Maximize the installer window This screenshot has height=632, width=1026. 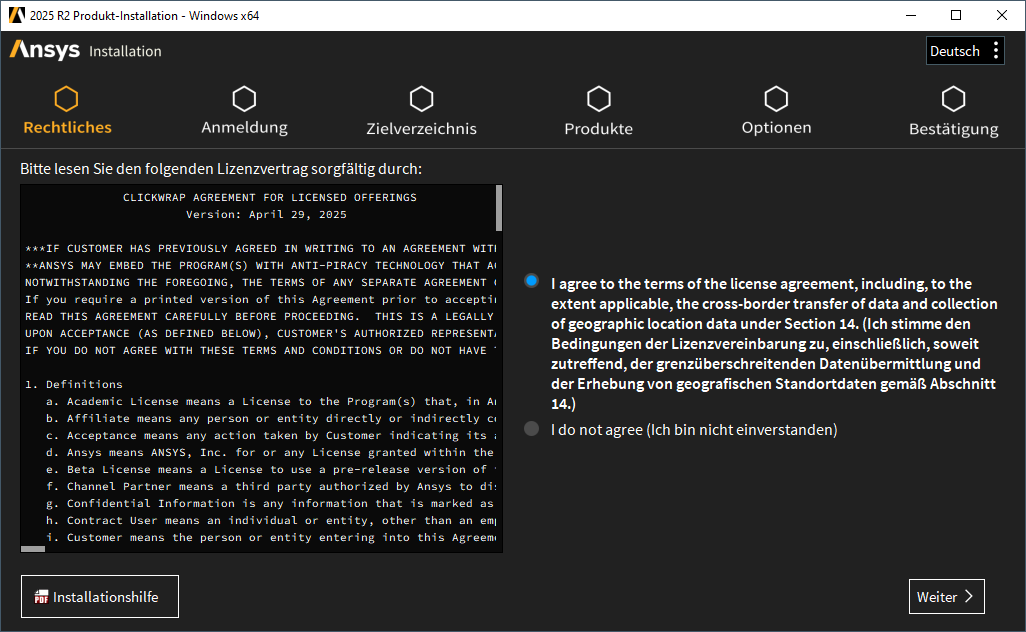click(x=956, y=15)
